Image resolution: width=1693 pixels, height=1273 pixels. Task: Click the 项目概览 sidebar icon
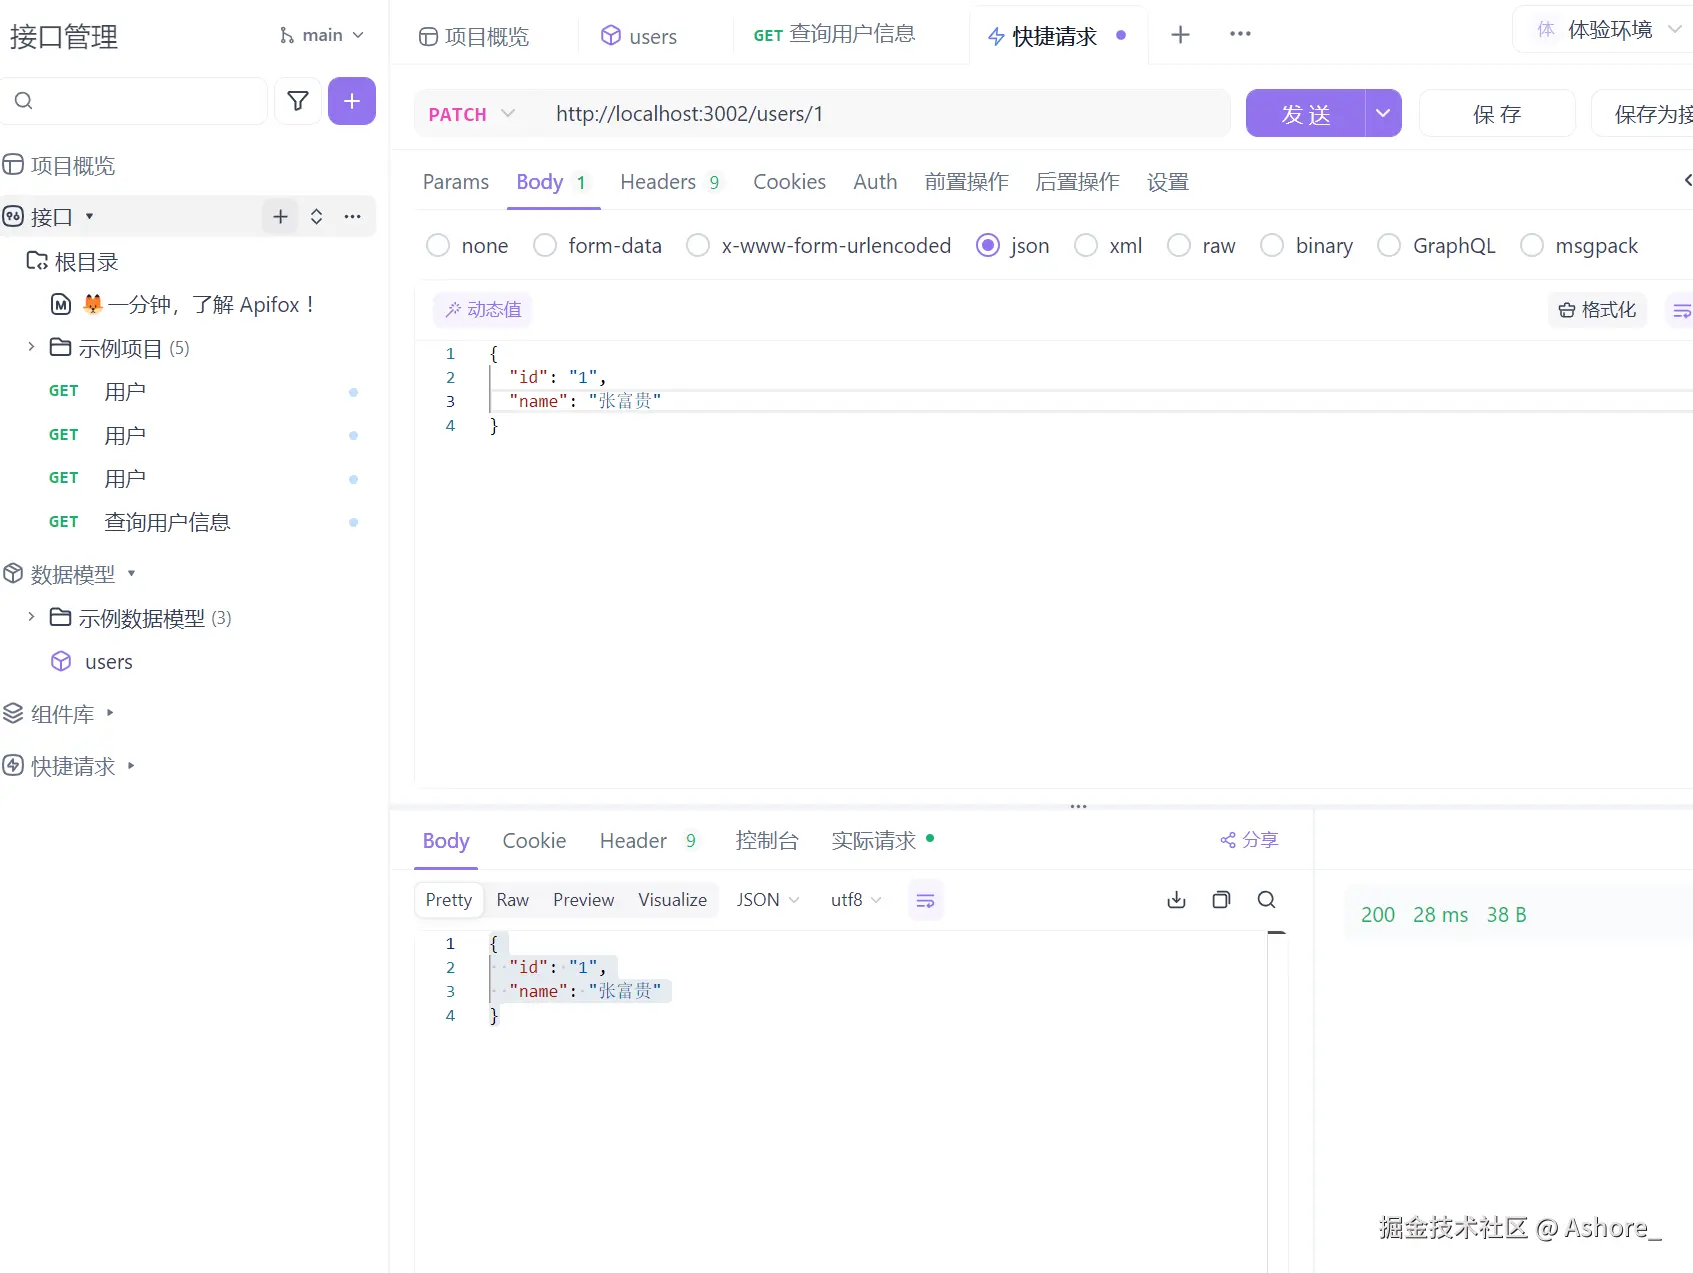point(13,165)
